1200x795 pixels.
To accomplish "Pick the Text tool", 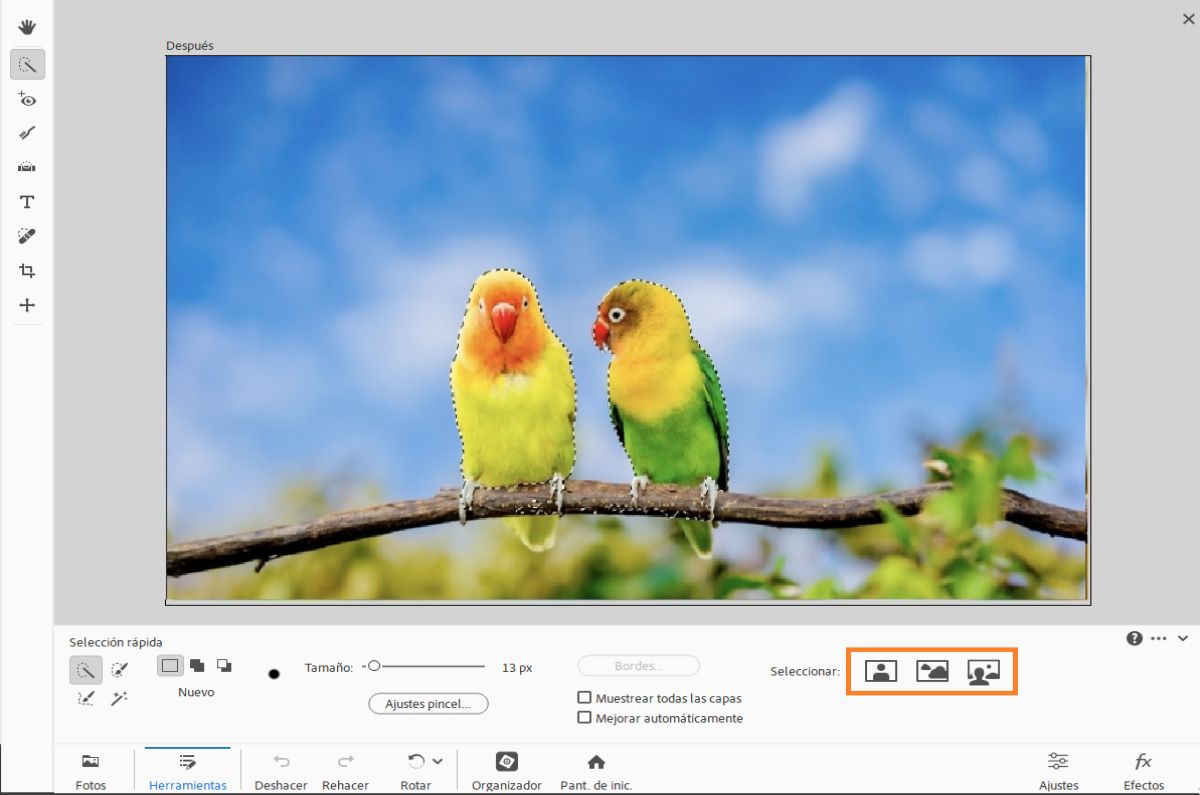I will pyautogui.click(x=27, y=202).
